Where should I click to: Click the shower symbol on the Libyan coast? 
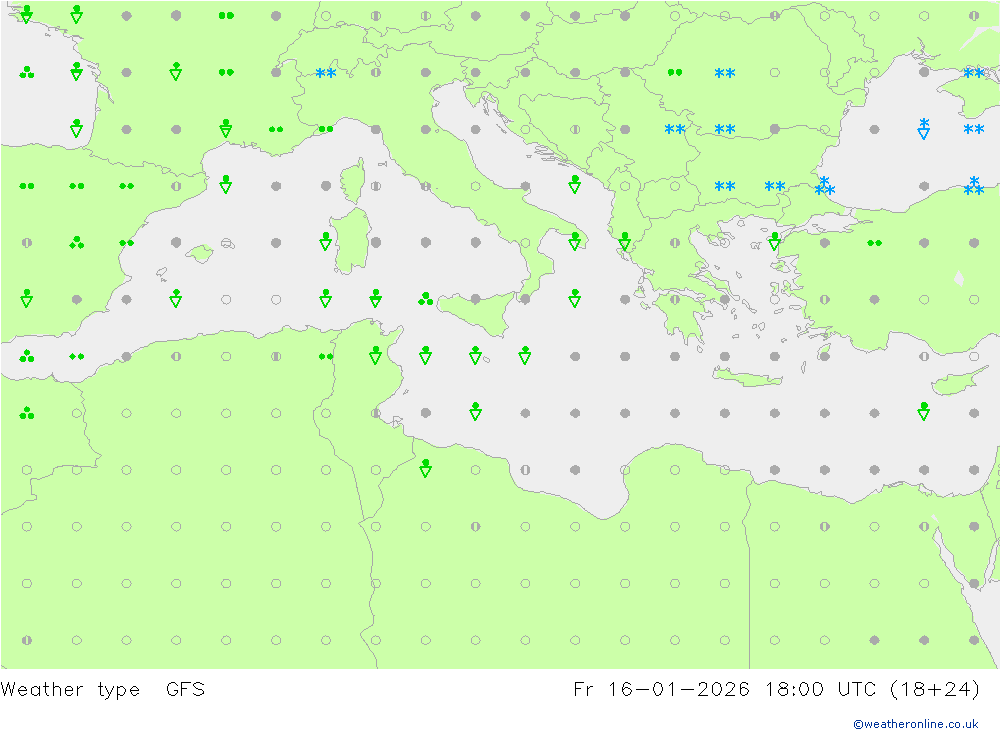[425, 468]
